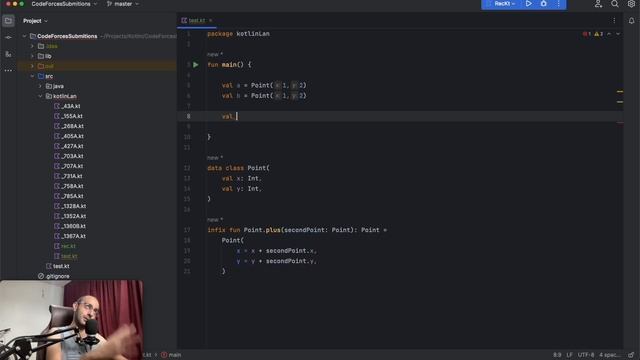Click the infix fun Point.plus line
Viewport: 640px width, 360px height.
297,230
